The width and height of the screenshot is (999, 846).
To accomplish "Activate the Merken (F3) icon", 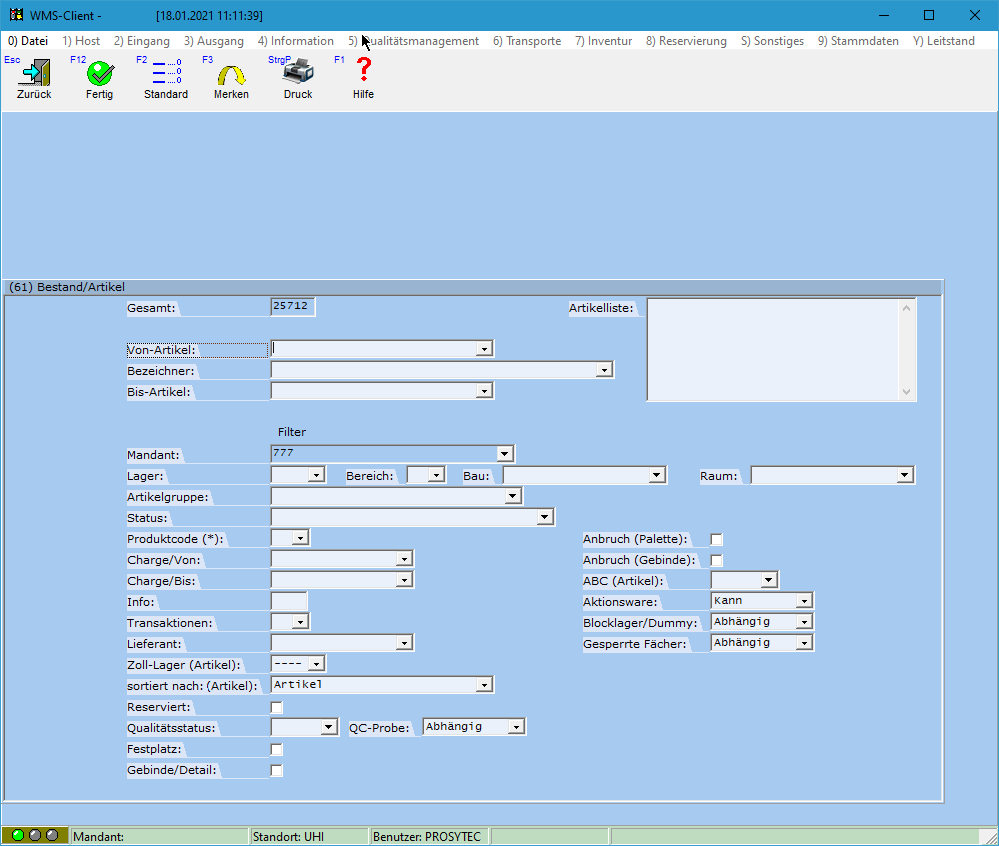I will 231,75.
